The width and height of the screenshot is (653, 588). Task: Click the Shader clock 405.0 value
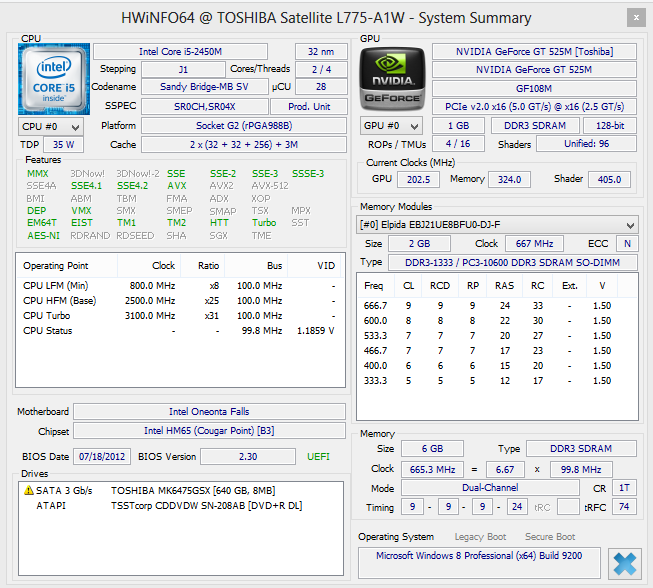(609, 179)
